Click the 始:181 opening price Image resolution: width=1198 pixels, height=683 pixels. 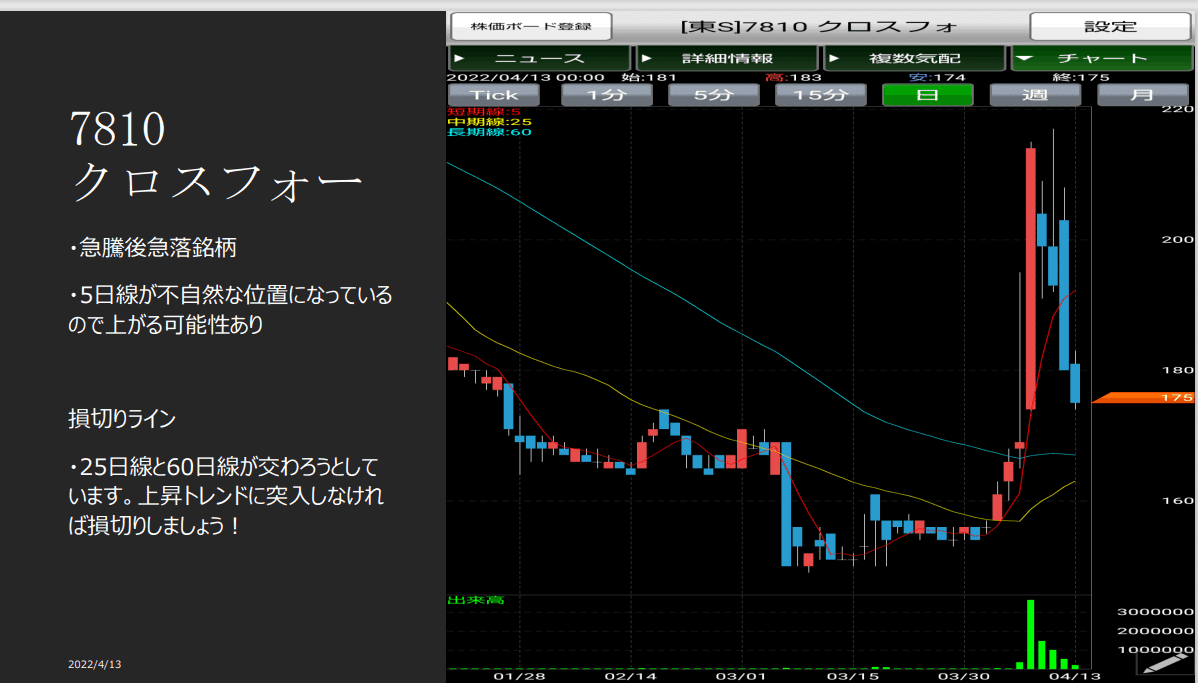[649, 77]
